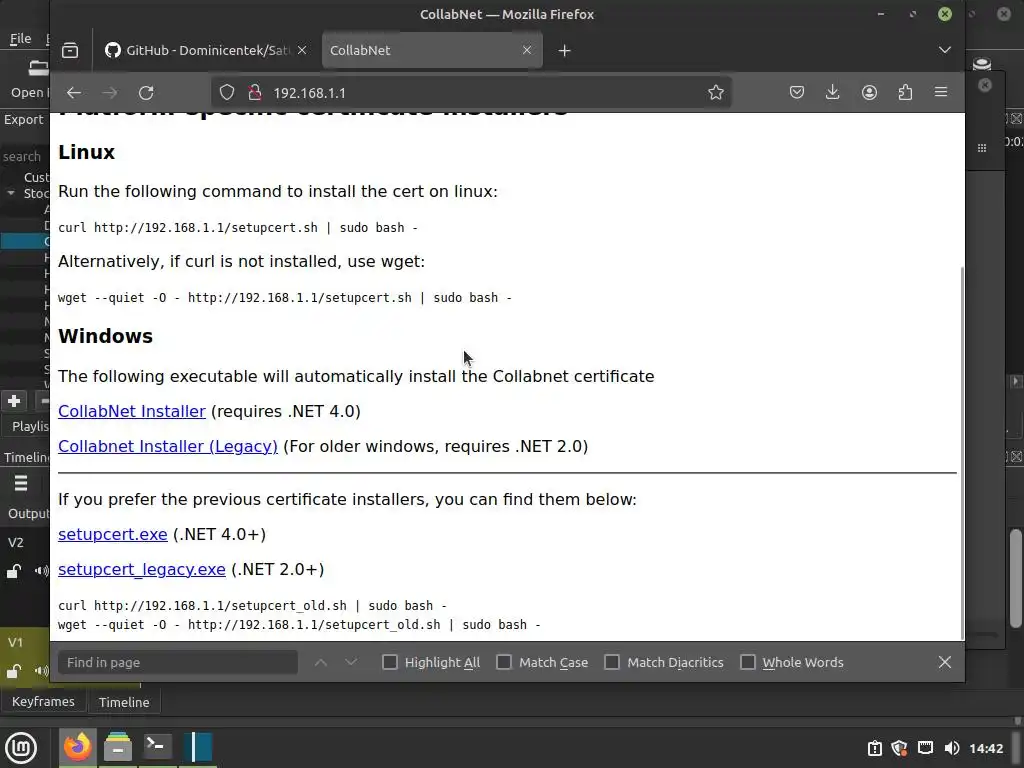Open the tracking protection shield in address bar
Viewport: 1024px width, 768px height.
(227, 93)
